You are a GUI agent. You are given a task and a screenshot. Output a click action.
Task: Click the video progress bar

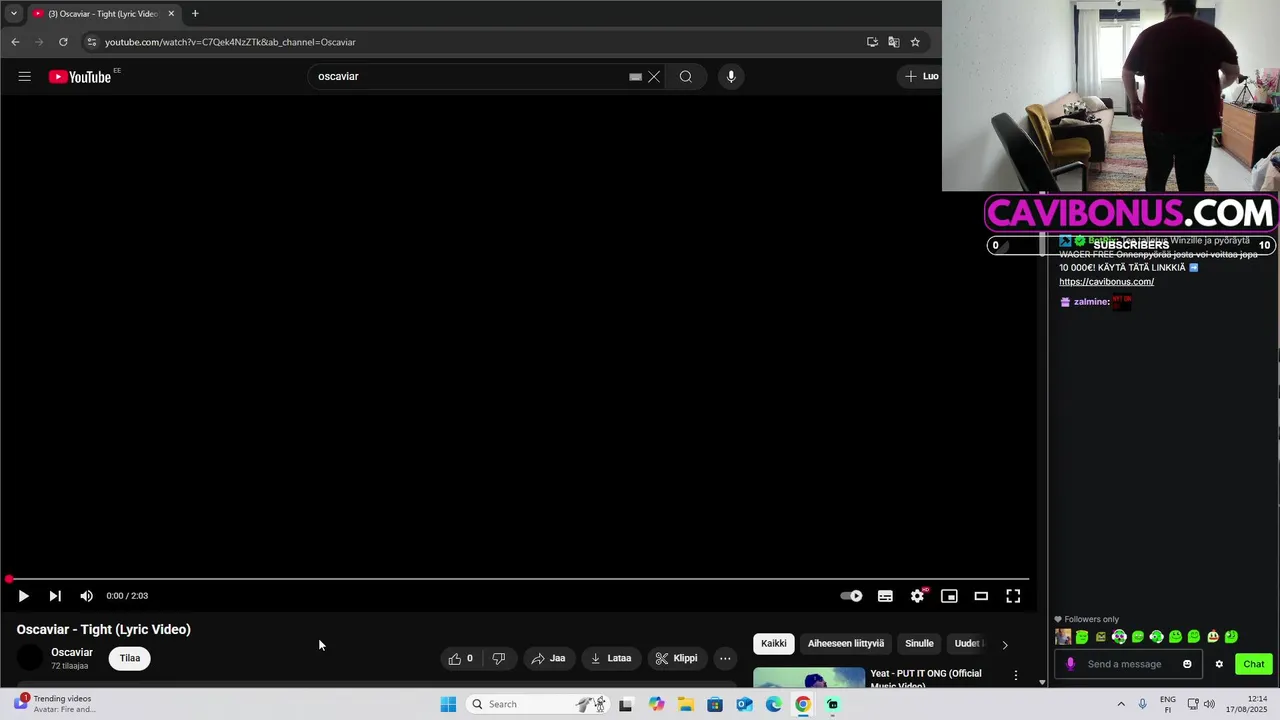click(518, 579)
